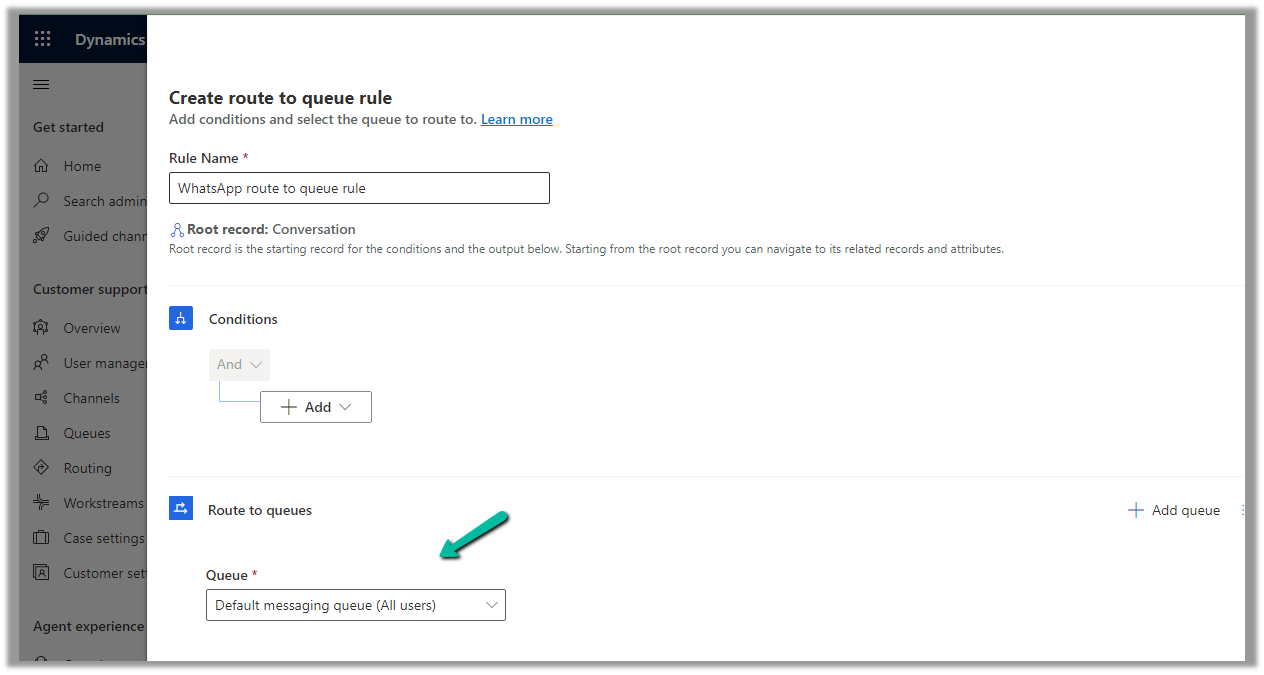The image size is (1264, 675).
Task: Open the Queue dropdown
Action: (356, 605)
